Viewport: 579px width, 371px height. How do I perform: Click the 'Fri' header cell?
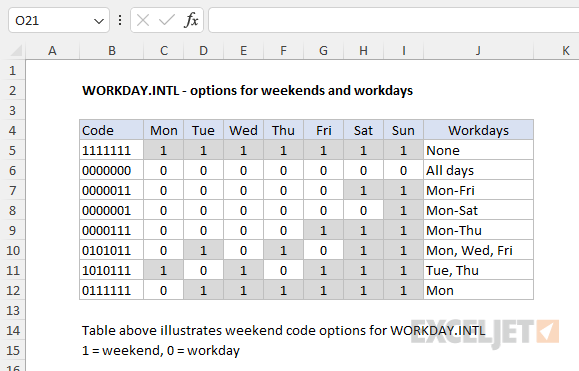[323, 130]
